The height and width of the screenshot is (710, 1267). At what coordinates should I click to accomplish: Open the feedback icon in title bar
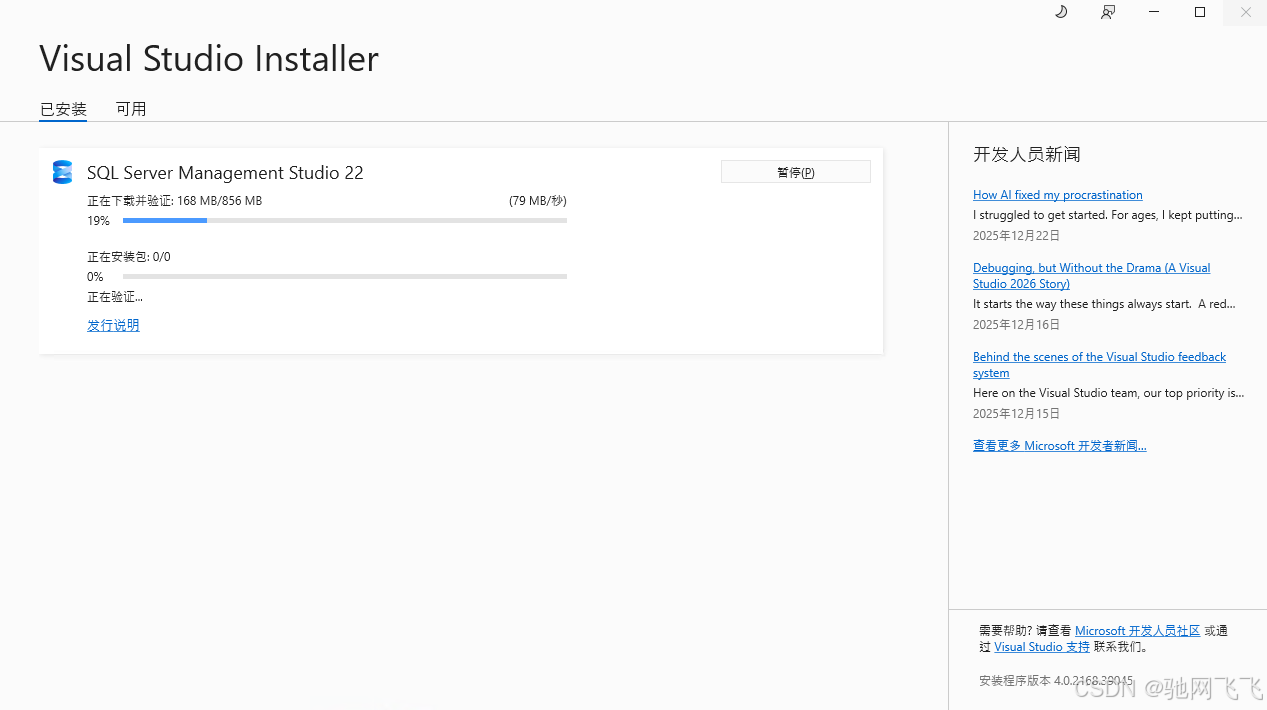coord(1108,12)
